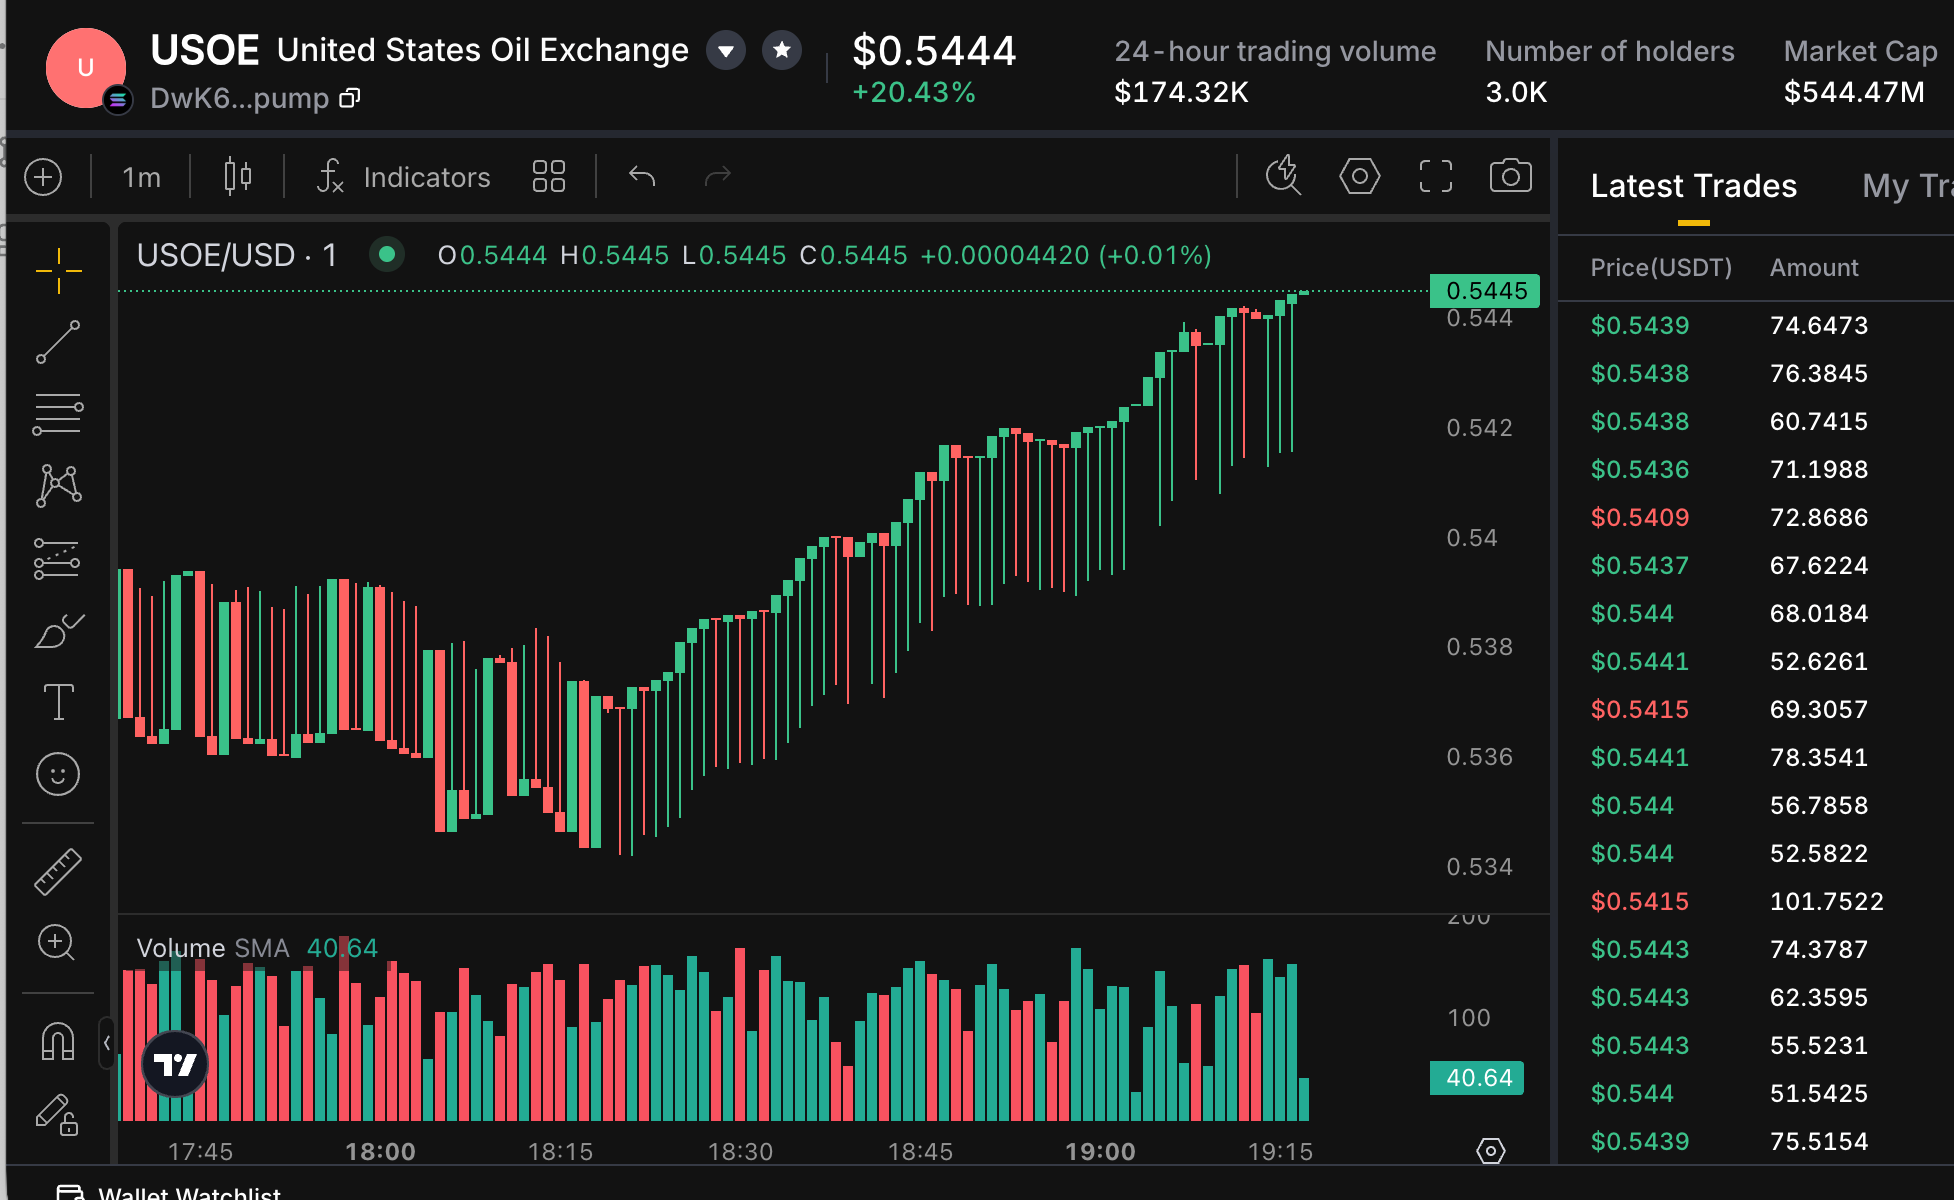Toggle lock all drawing tools

[x=57, y=1115]
